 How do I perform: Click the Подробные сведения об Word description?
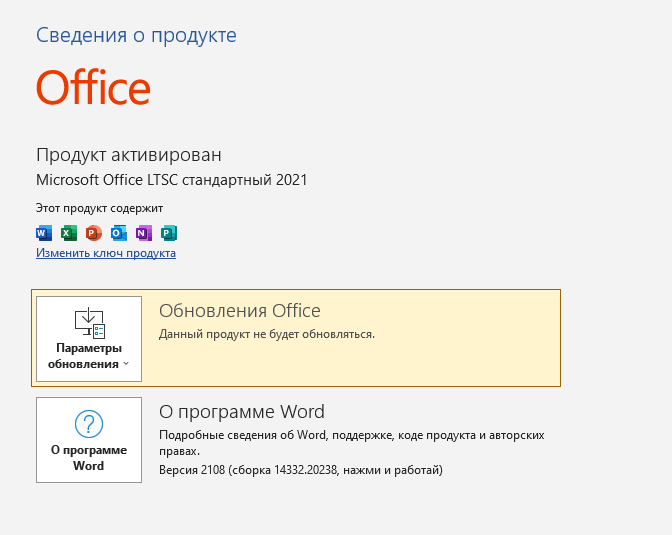[x=351, y=443]
